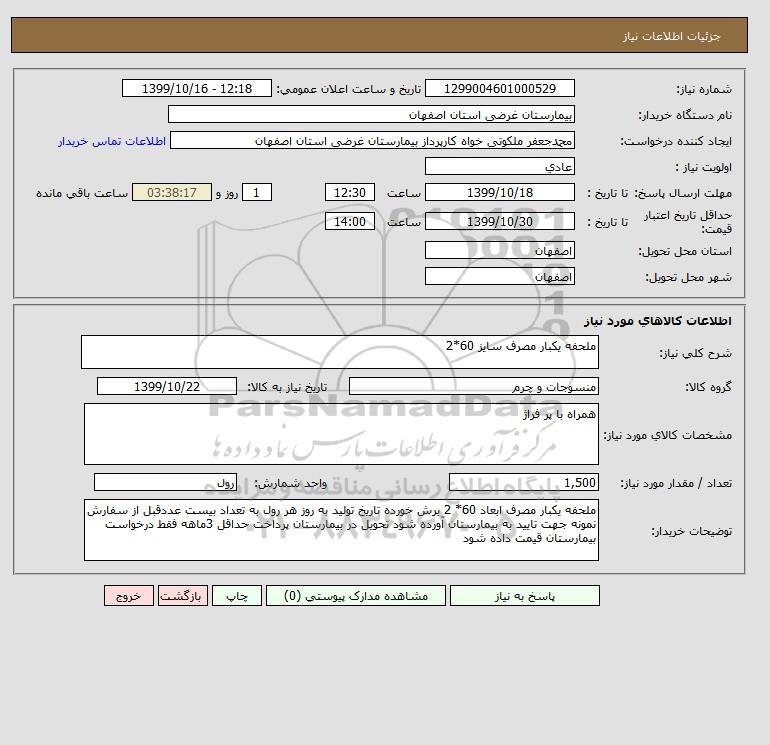Screen dimensions: 770x745
Task: Click price validity date 1399/10/30
Action: click(499, 221)
